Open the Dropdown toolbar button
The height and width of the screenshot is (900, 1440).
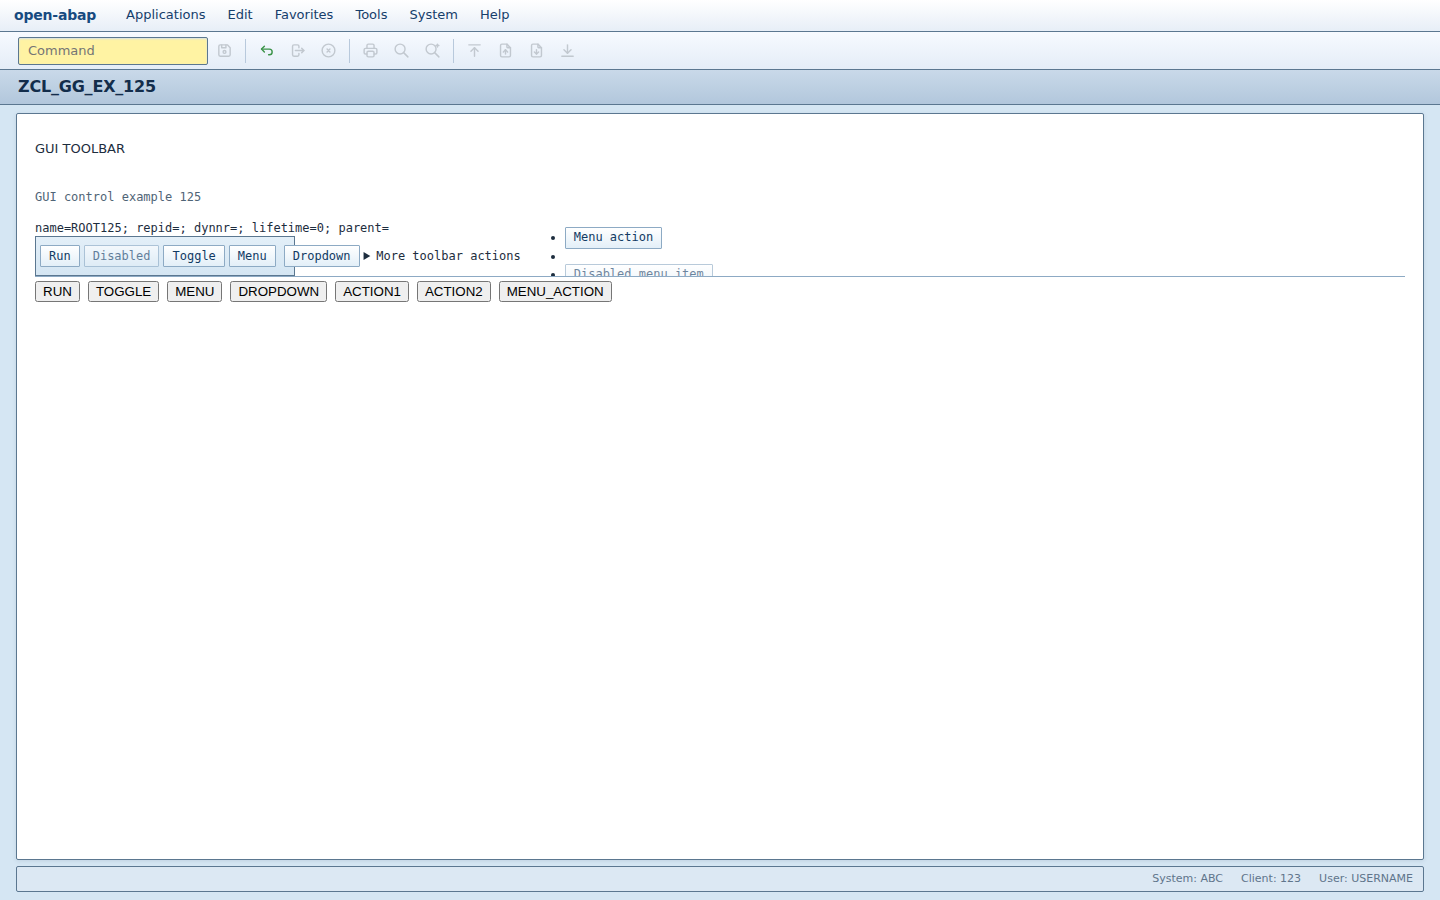pyautogui.click(x=322, y=256)
